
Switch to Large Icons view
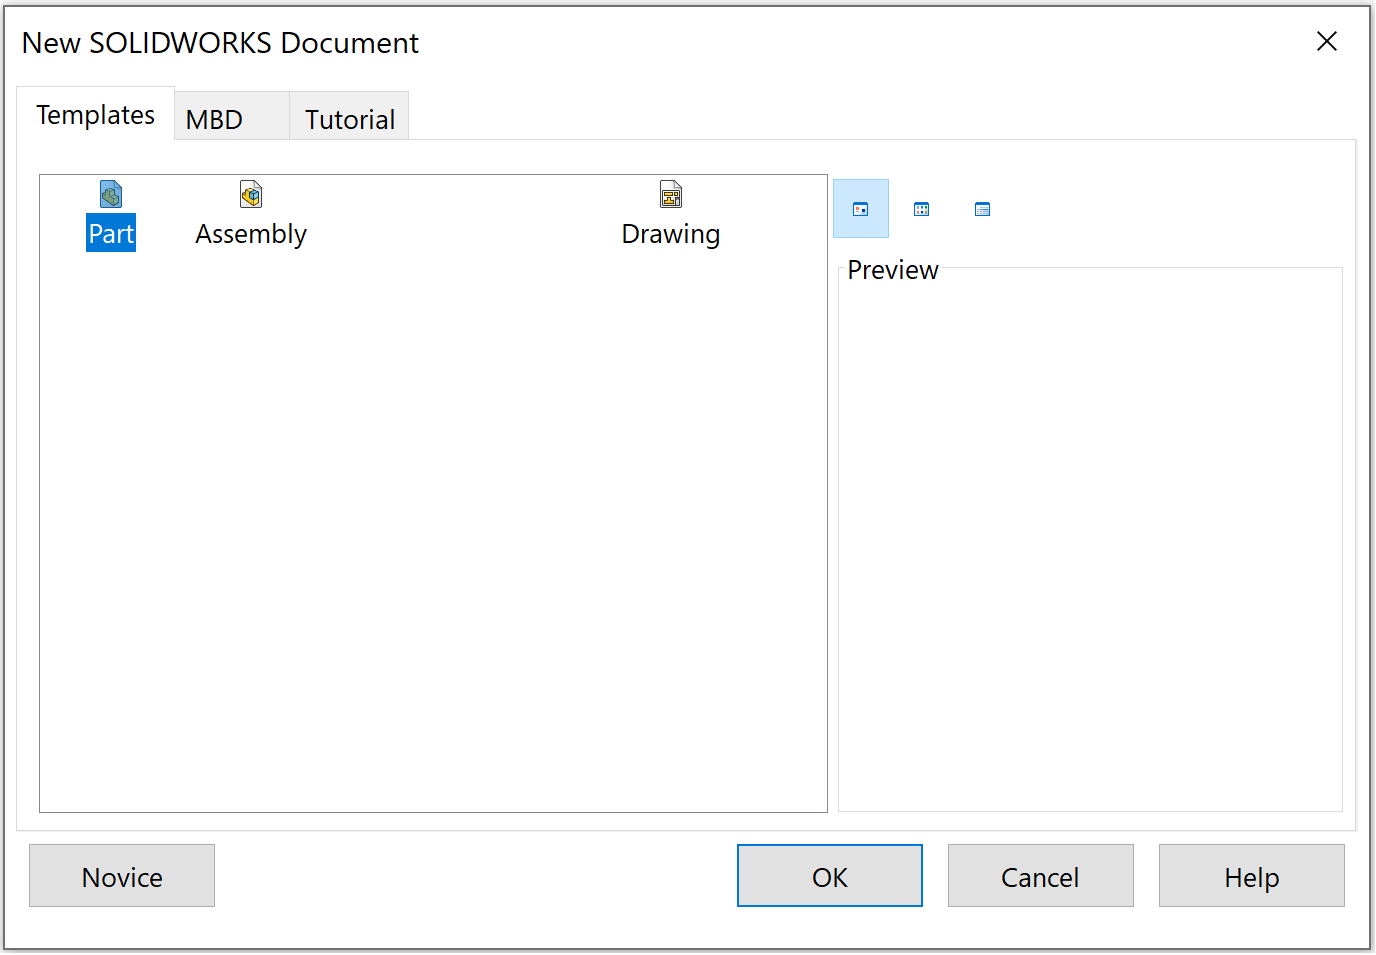861,209
